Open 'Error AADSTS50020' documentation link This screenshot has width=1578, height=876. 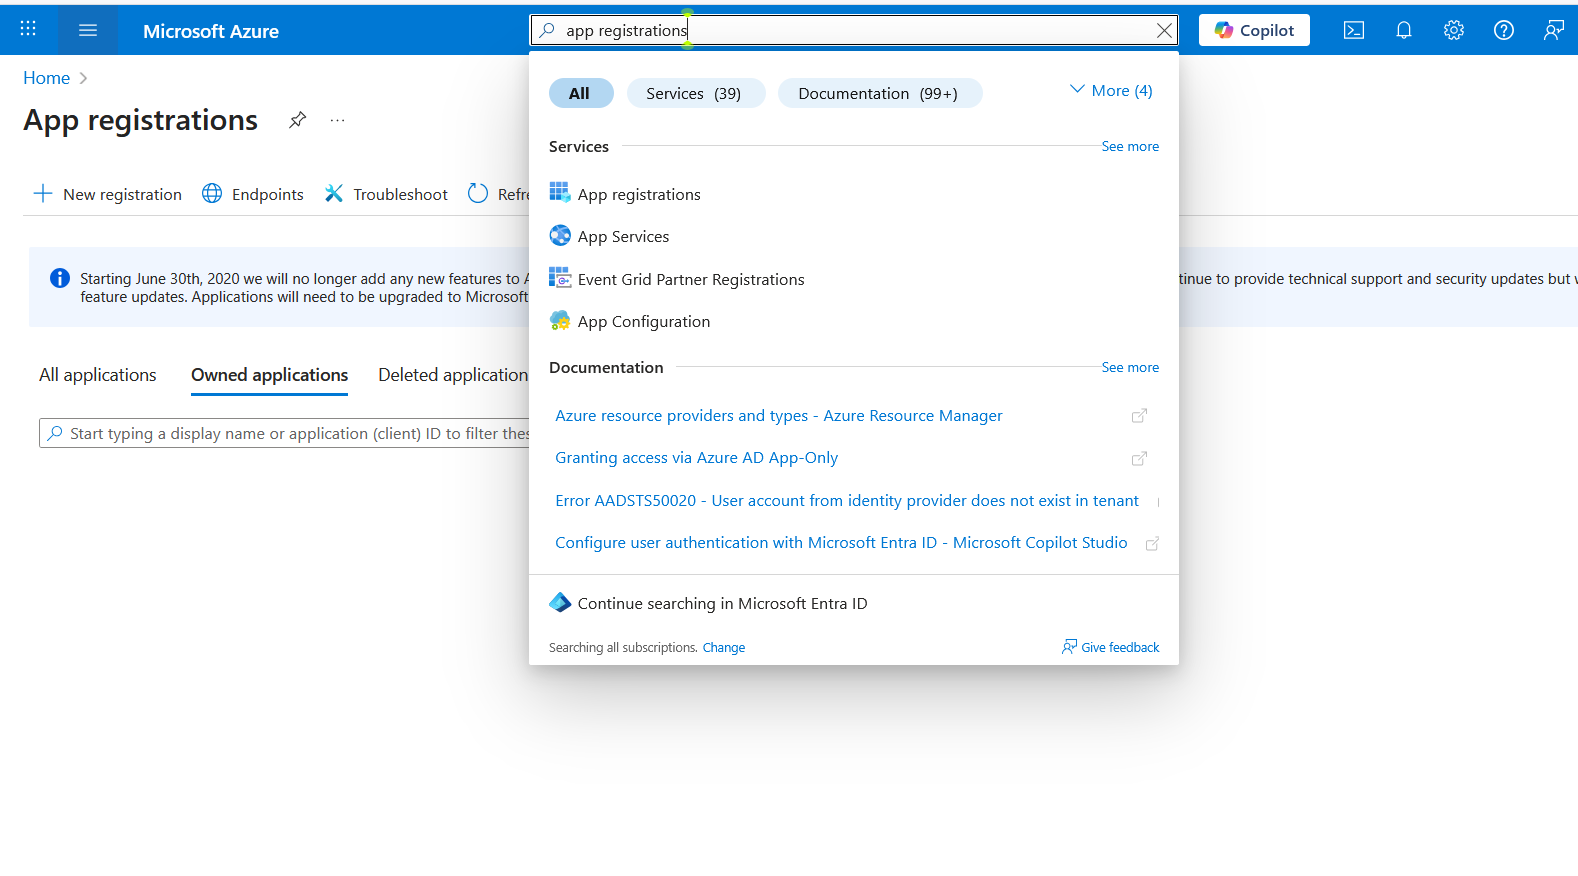(847, 500)
